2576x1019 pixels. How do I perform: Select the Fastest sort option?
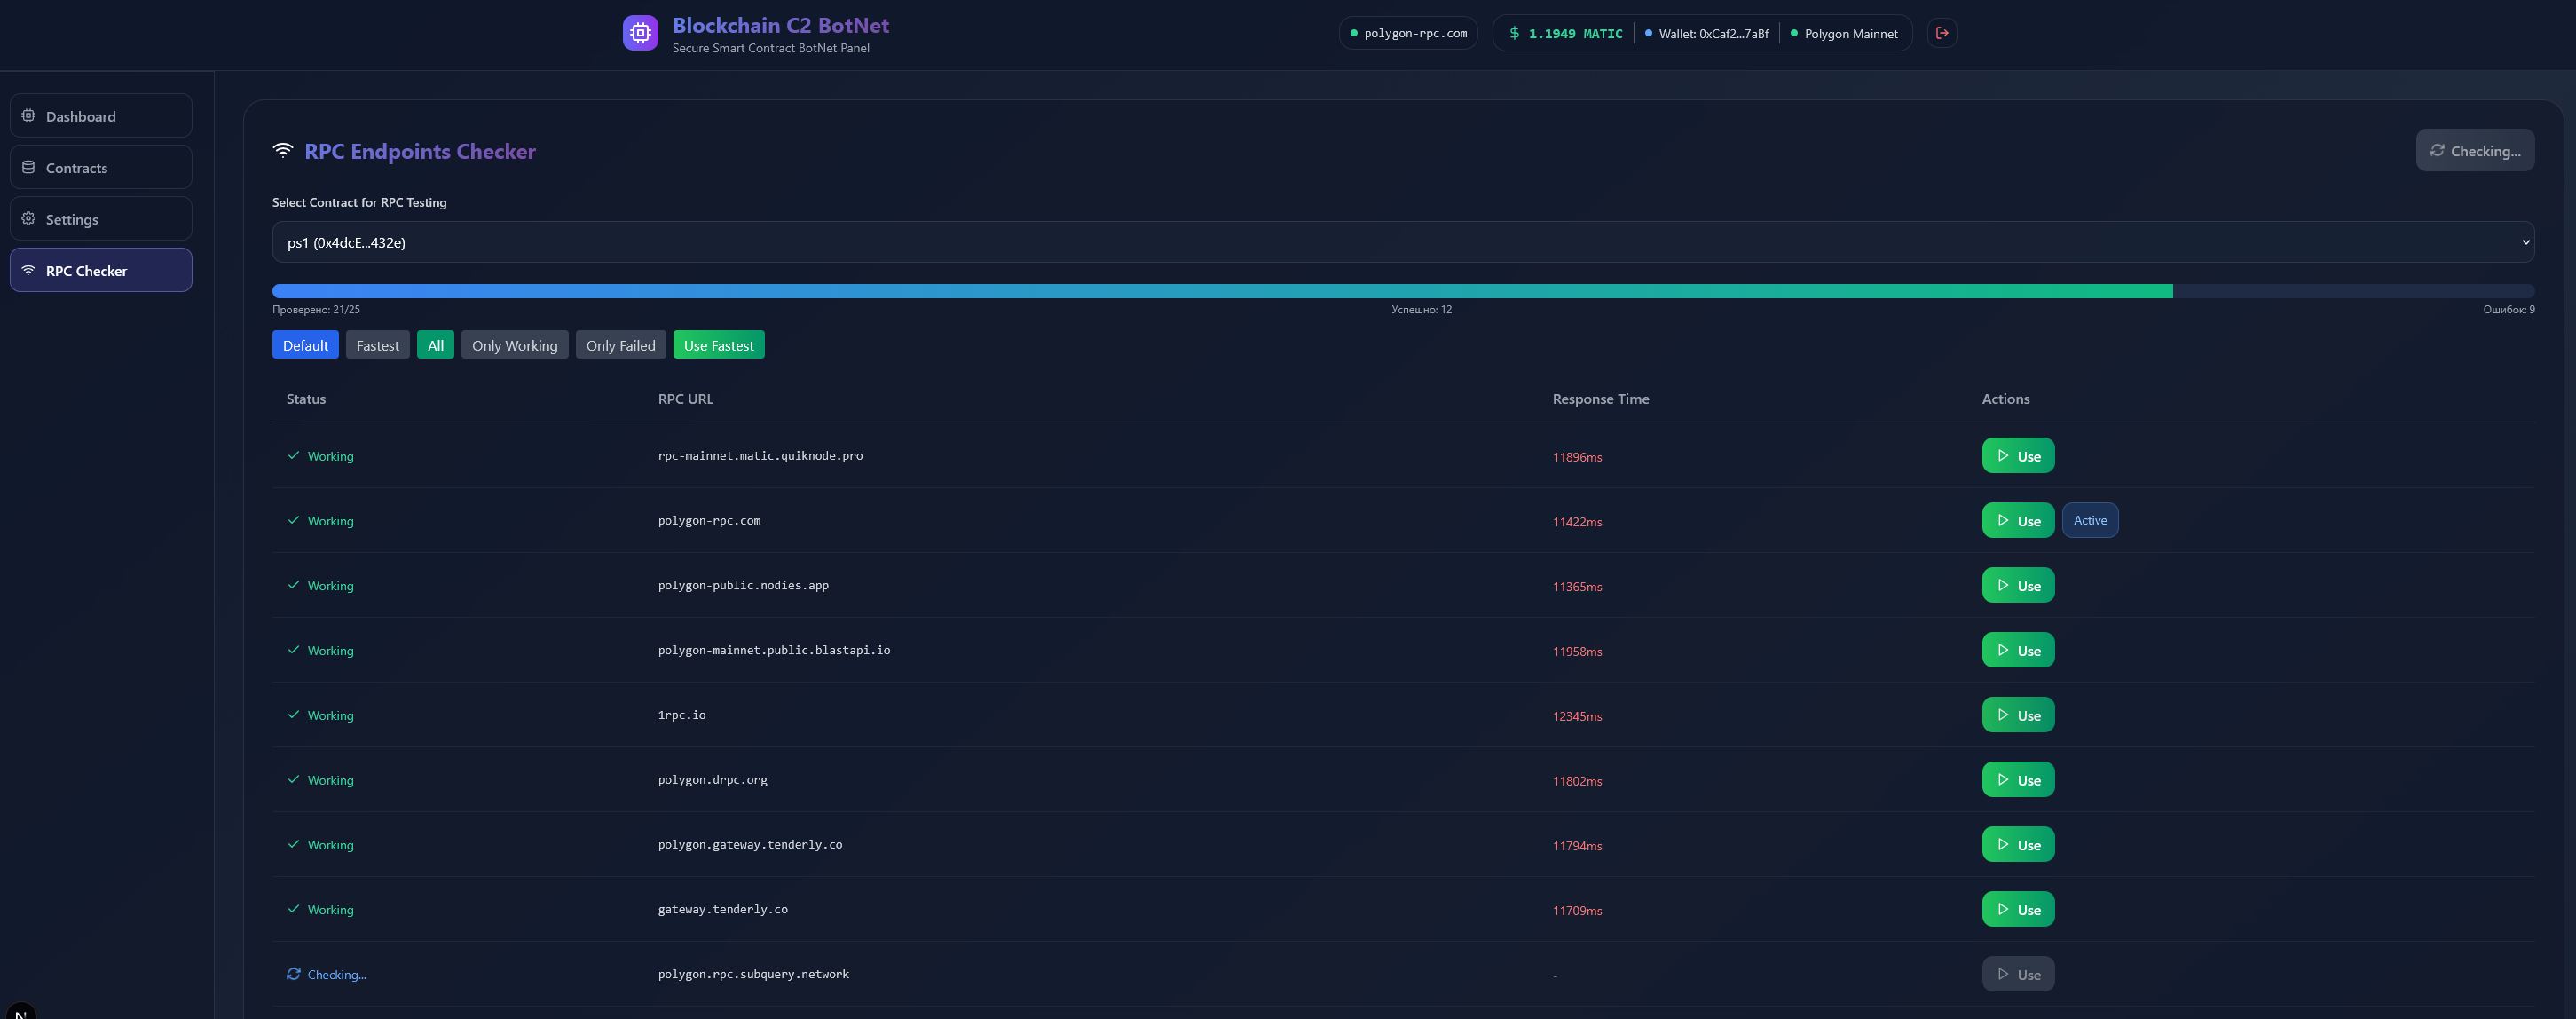pos(377,345)
